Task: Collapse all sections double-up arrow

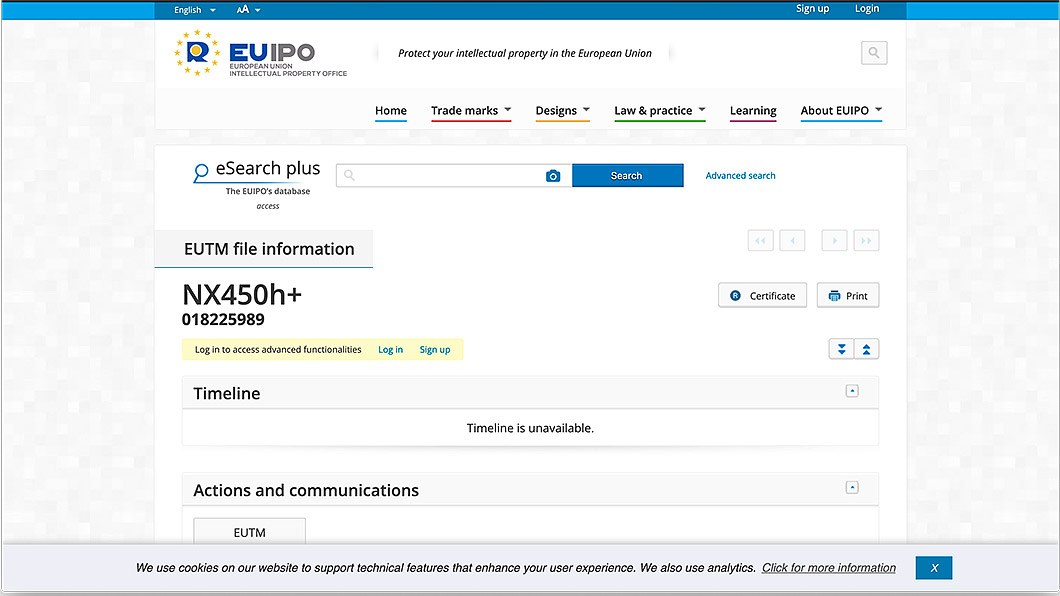Action: [x=867, y=349]
